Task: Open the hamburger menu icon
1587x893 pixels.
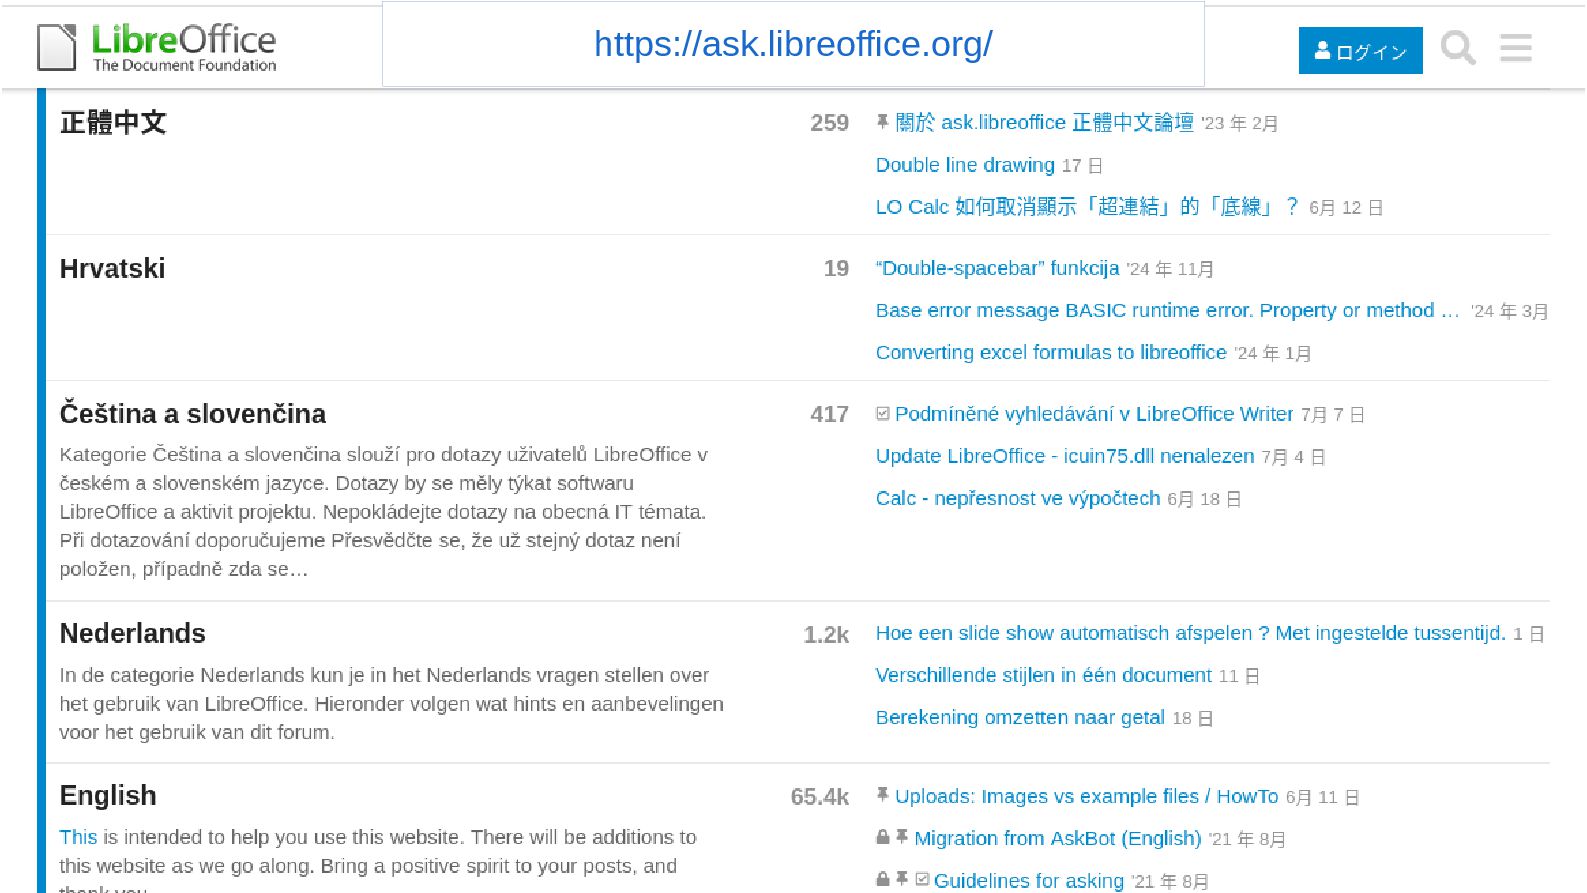Action: [x=1516, y=48]
